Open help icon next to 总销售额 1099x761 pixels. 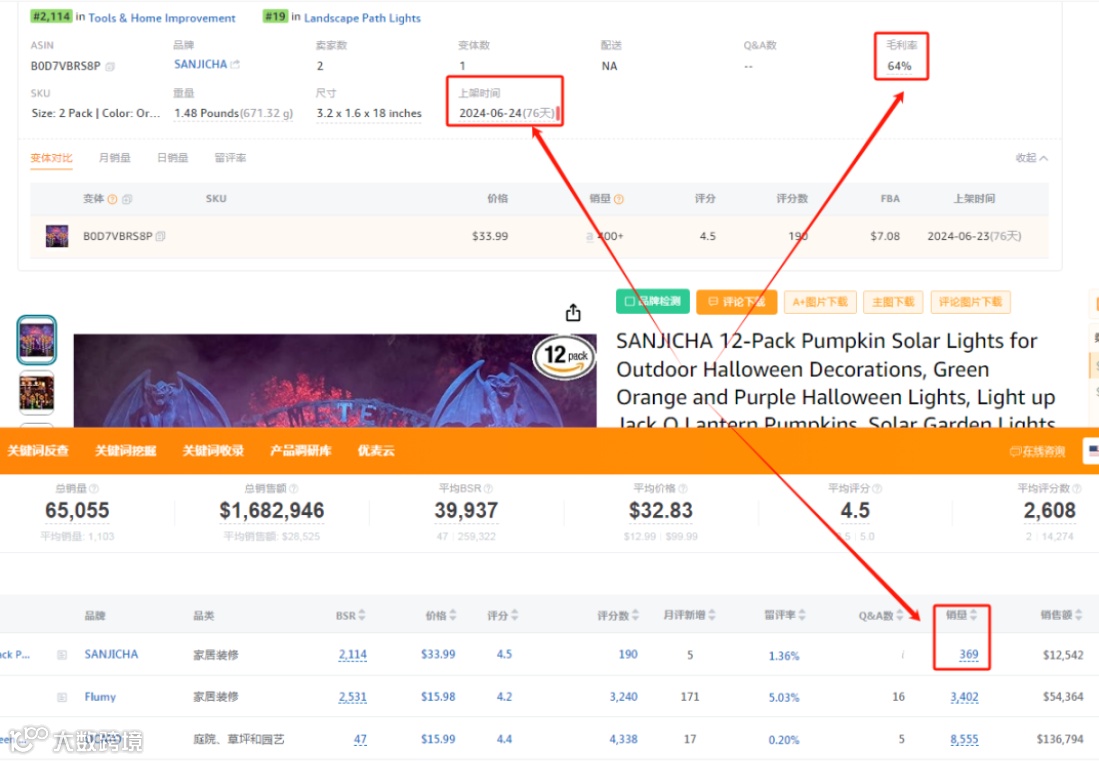294,488
